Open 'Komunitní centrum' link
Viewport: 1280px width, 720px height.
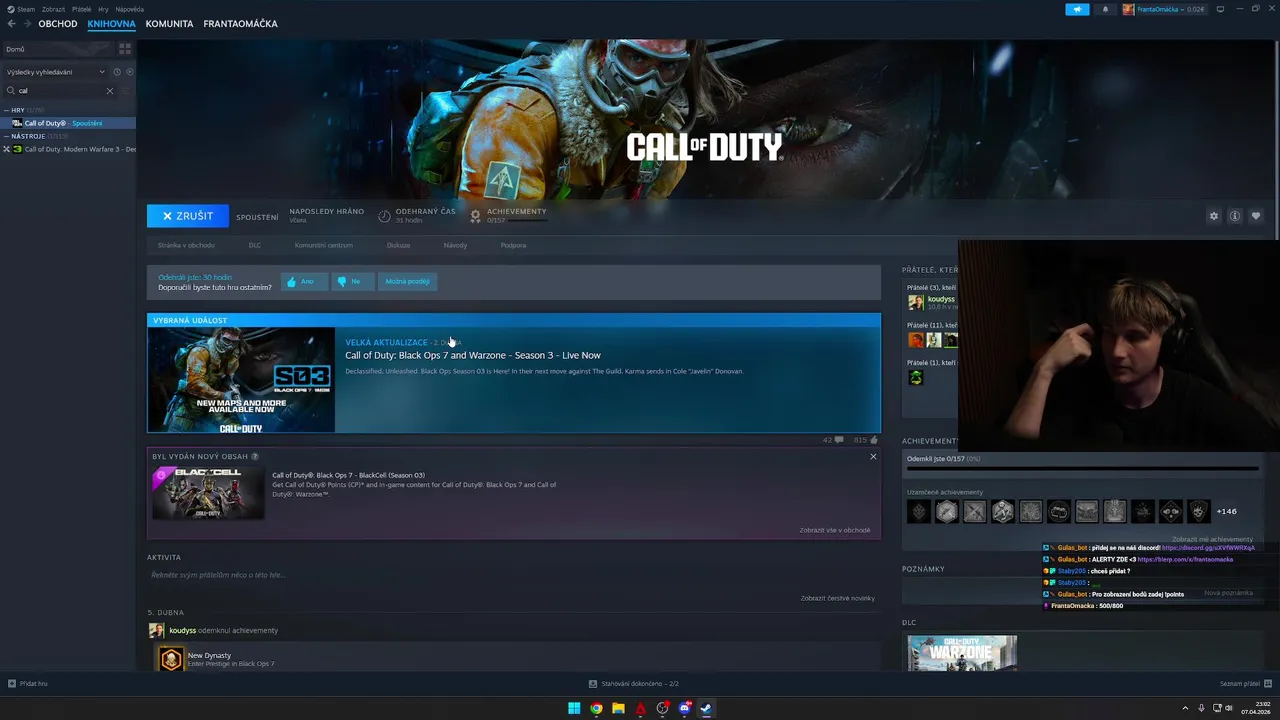[x=324, y=245]
